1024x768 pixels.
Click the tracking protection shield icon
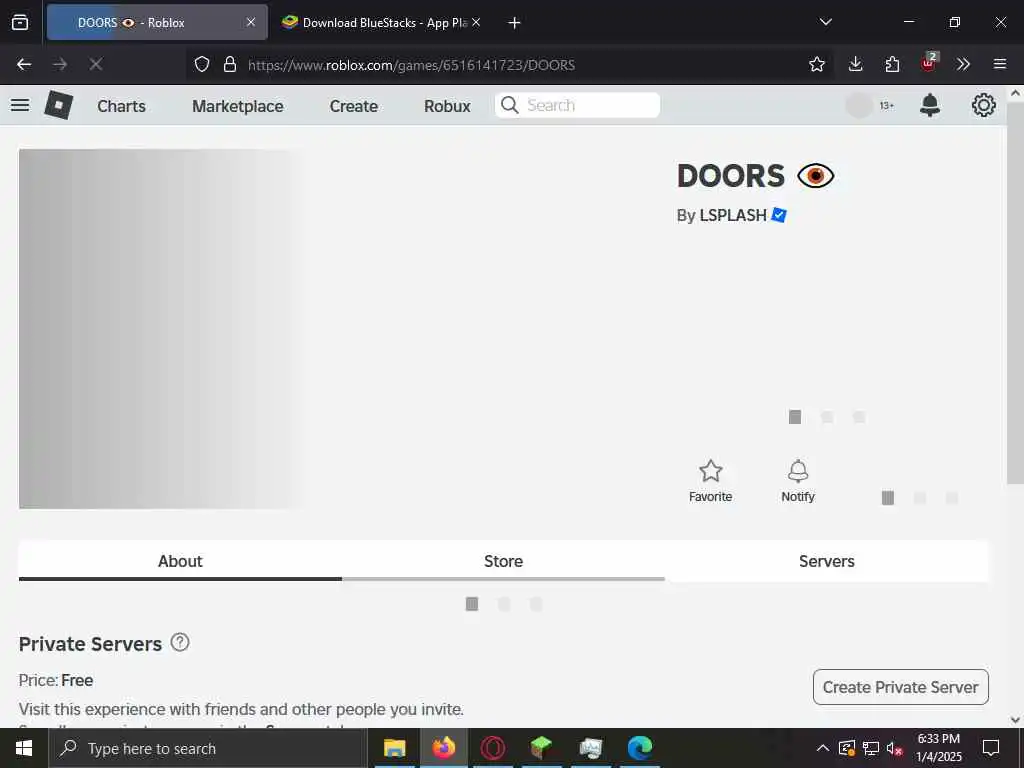(x=202, y=64)
